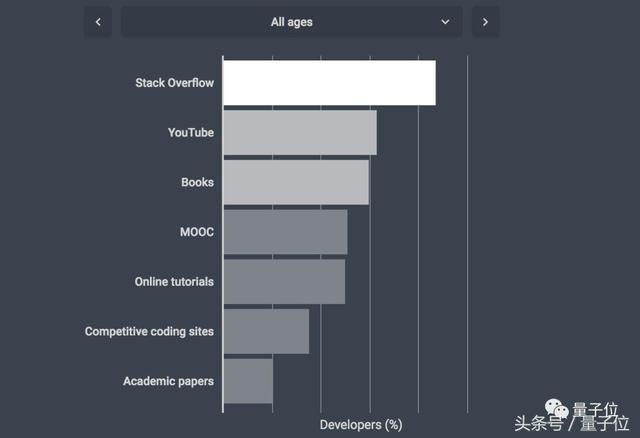Open the All ages dropdown
Viewport: 640px width, 438px height.
[291, 22]
